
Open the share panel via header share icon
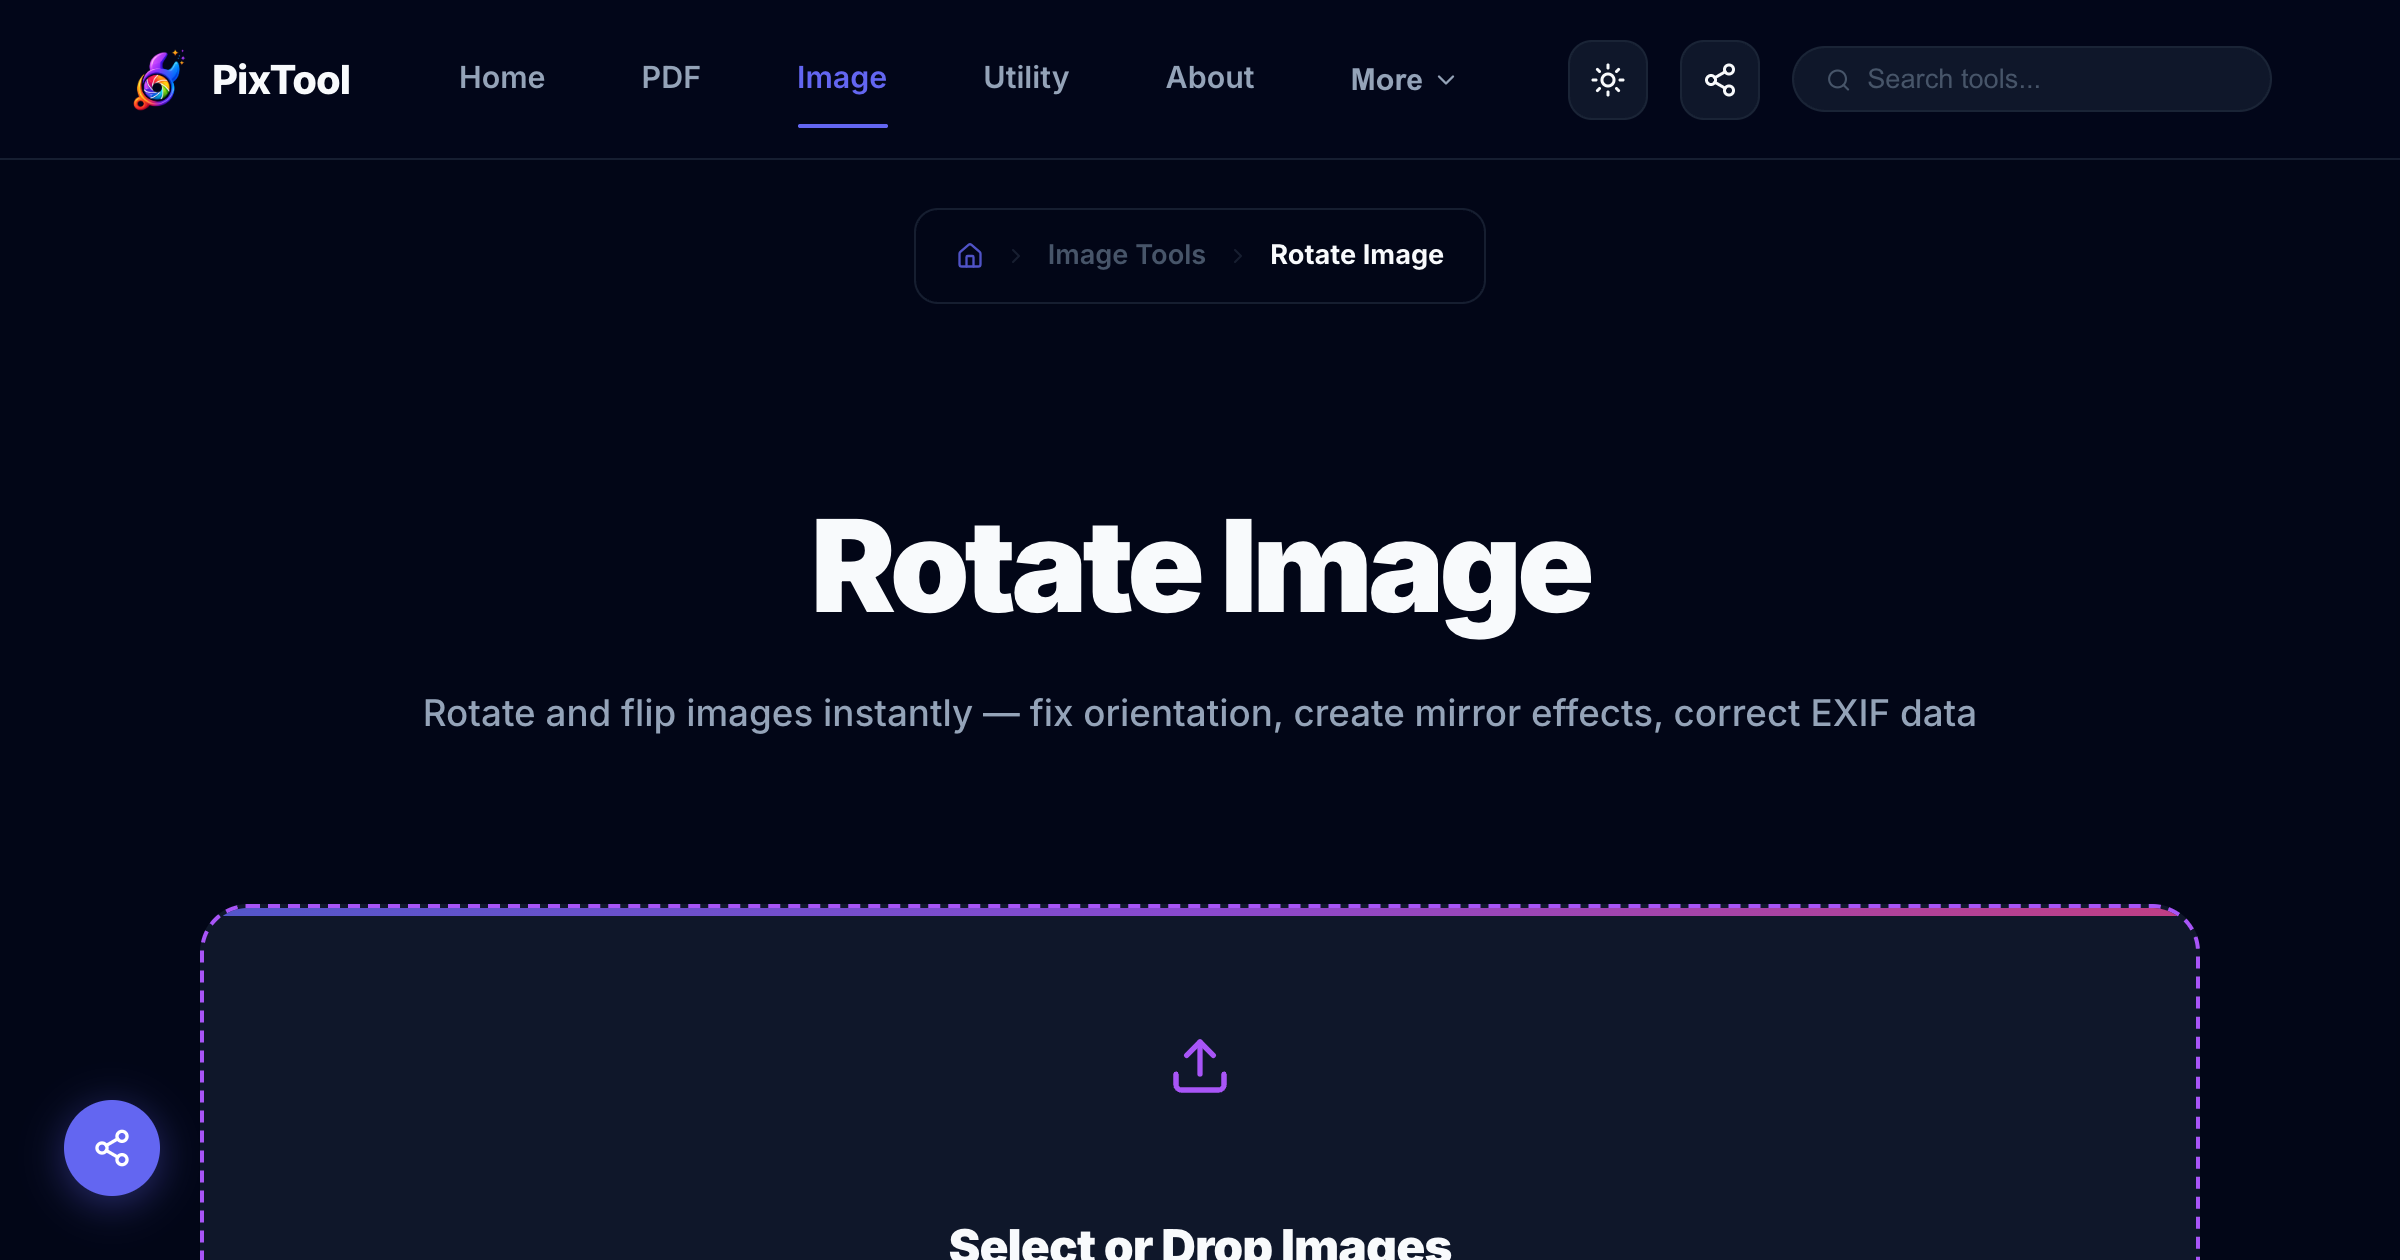[x=1719, y=79]
